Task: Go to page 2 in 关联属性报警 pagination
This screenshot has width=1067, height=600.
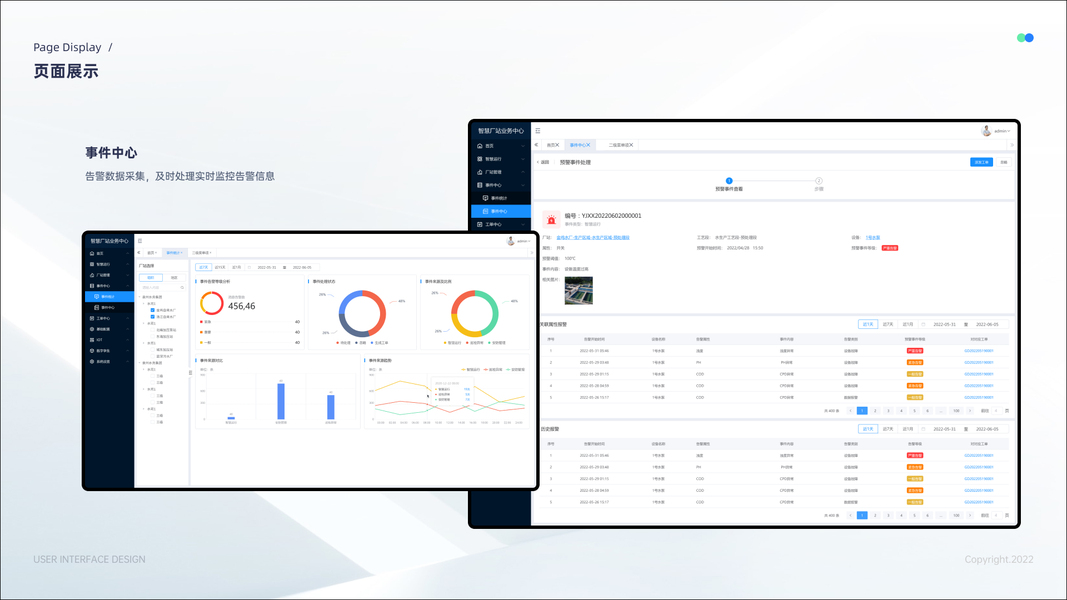Action: [875, 411]
